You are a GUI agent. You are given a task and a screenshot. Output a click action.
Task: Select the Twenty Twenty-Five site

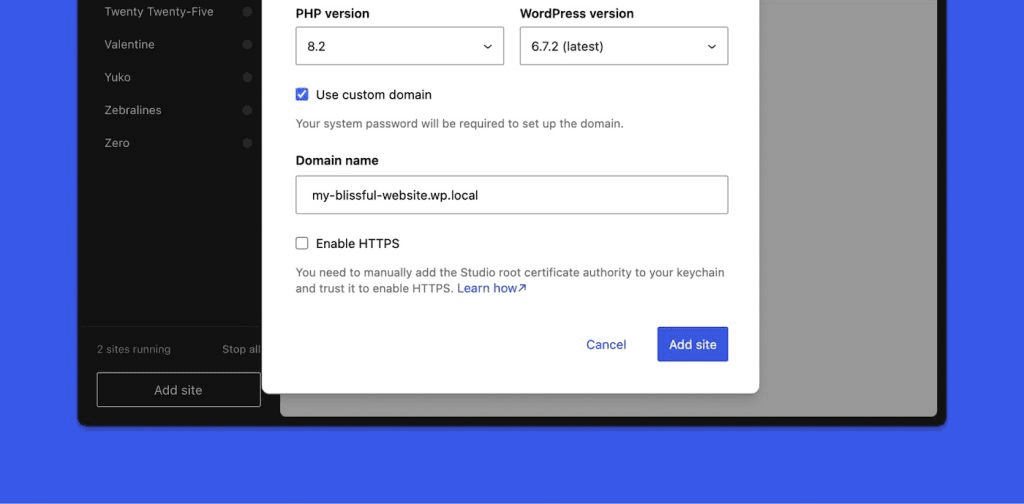(x=159, y=12)
